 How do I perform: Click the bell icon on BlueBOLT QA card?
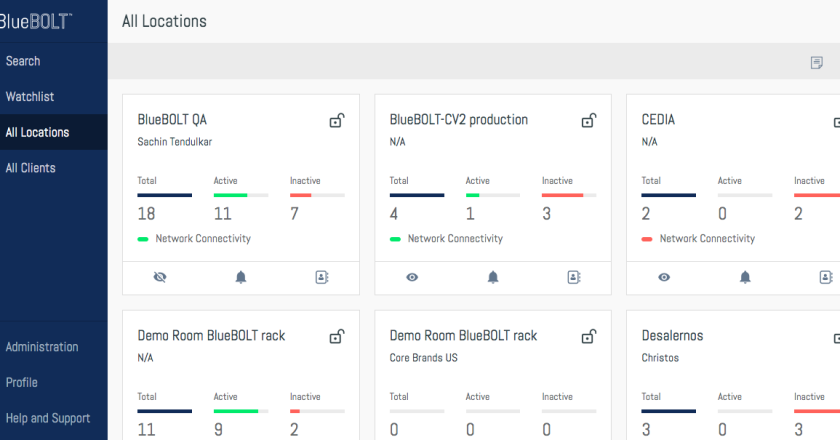point(241,277)
